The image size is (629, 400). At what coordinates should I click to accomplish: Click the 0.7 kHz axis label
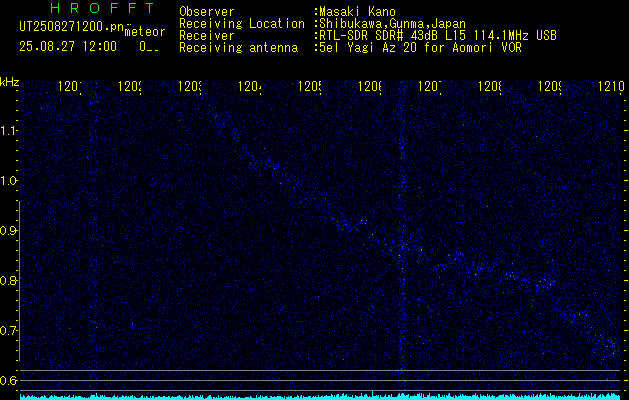click(x=8, y=331)
